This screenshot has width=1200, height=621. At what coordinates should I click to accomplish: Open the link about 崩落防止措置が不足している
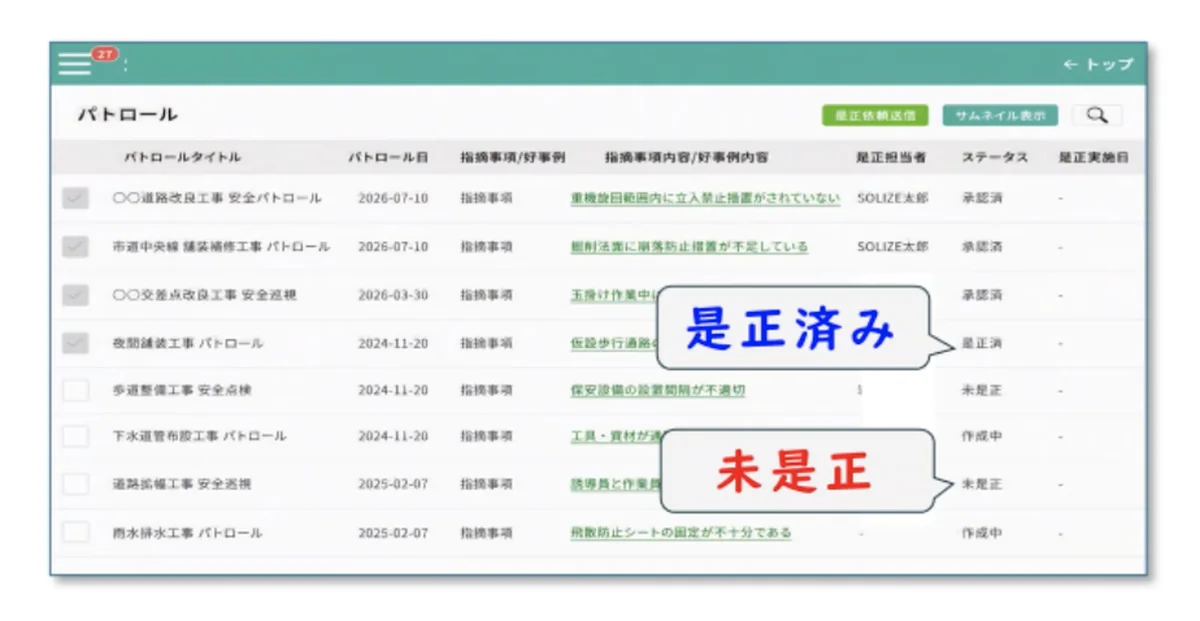(689, 247)
